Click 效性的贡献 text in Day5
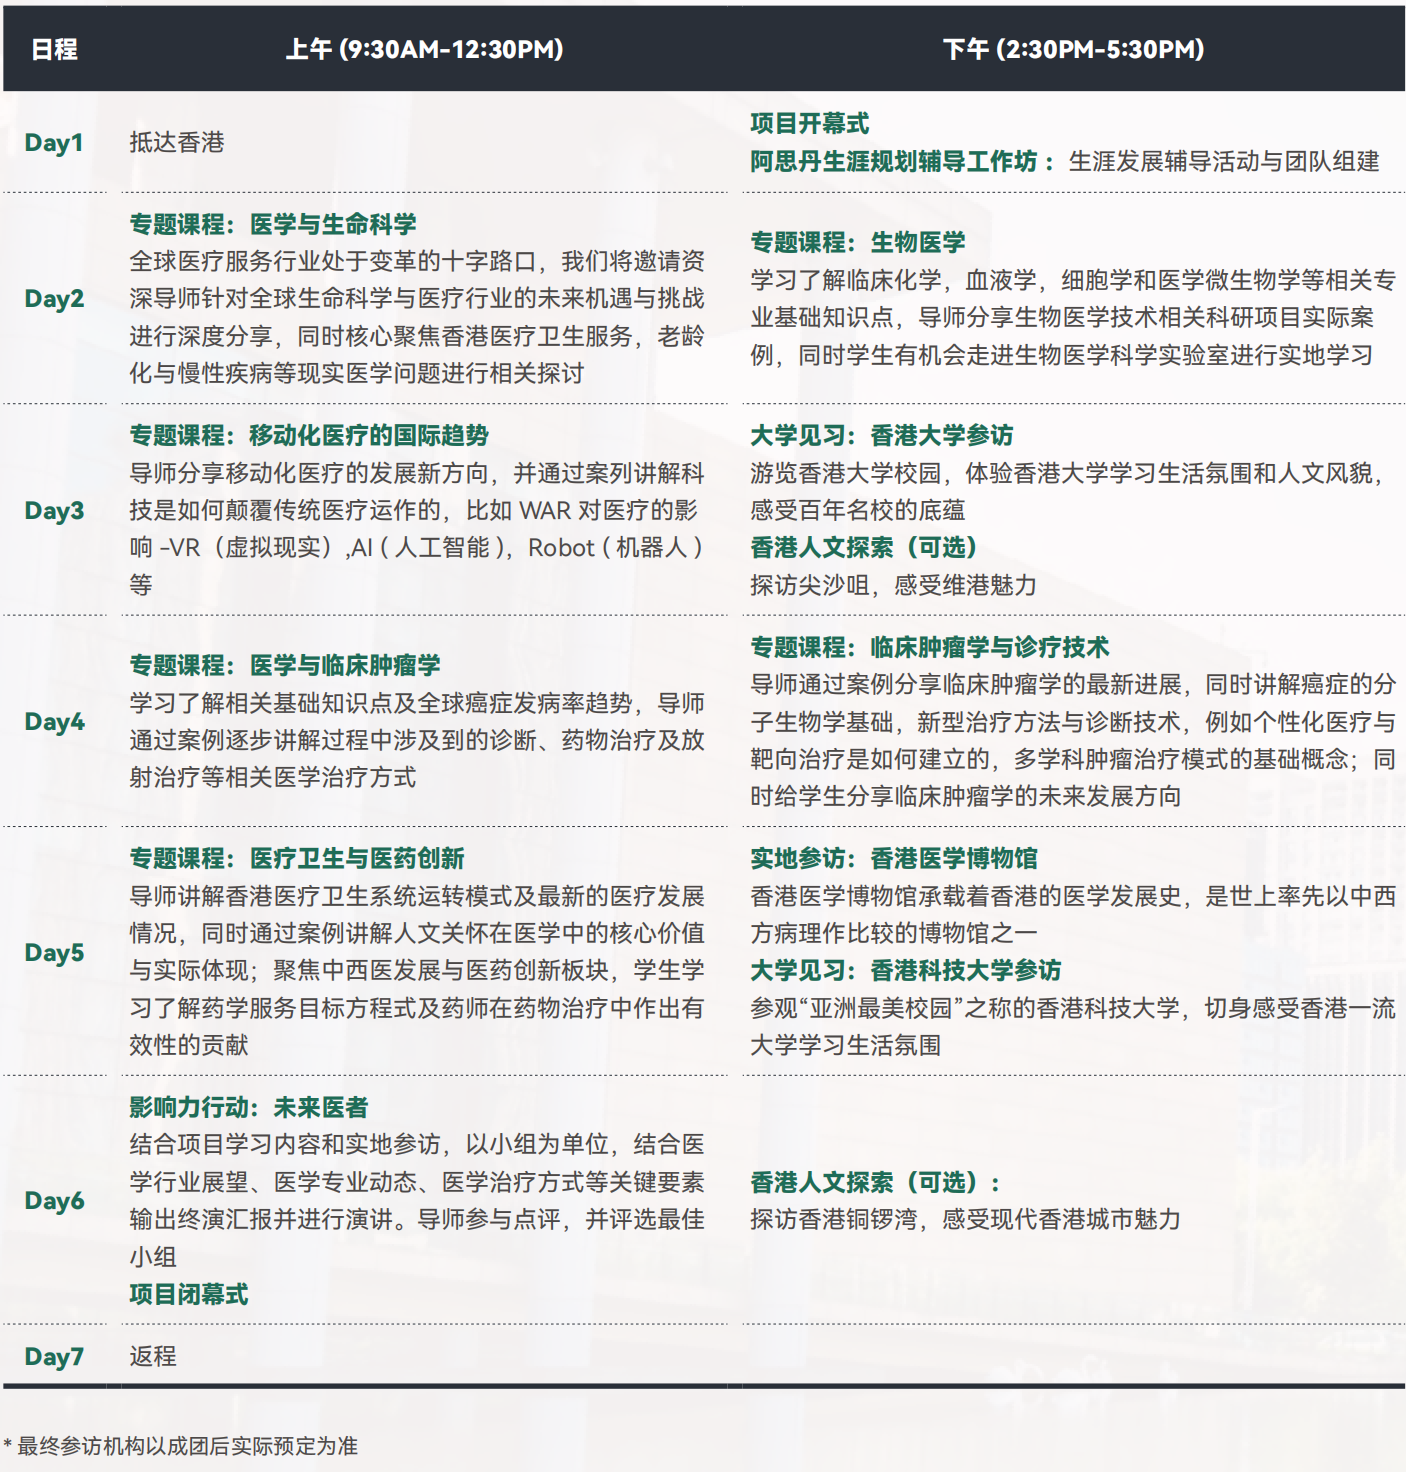Screen dimensions: 1406x1472 [189, 1045]
